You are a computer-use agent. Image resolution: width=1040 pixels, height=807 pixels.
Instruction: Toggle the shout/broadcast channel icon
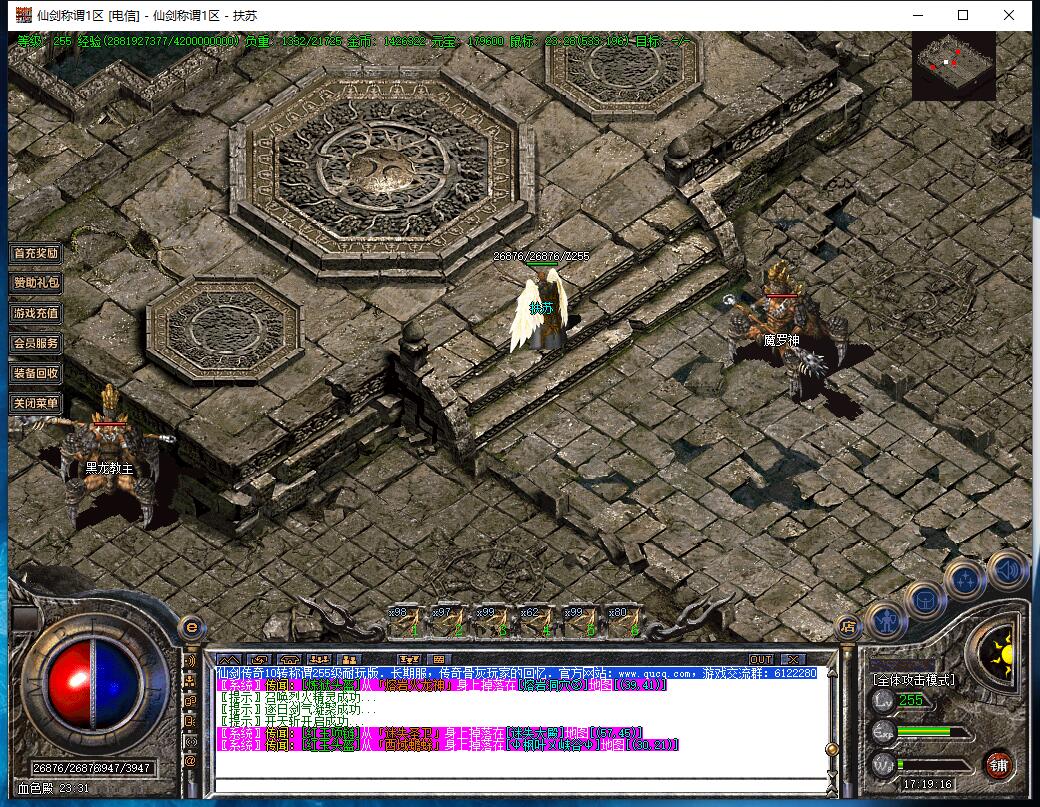[x=190, y=660]
